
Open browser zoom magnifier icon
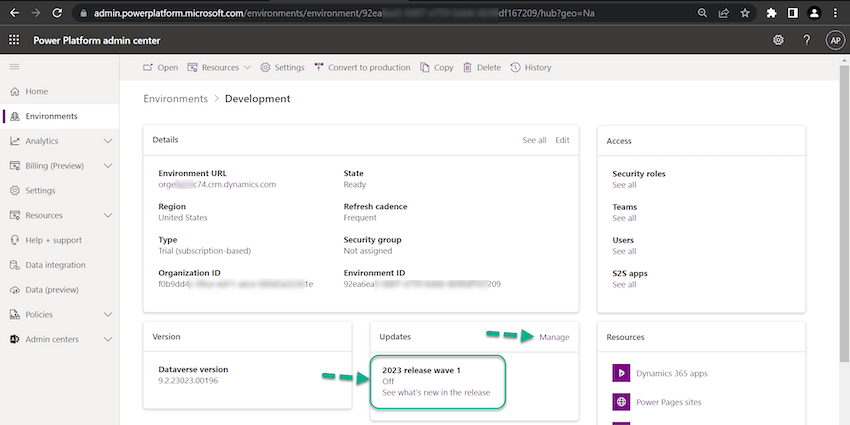tap(702, 13)
